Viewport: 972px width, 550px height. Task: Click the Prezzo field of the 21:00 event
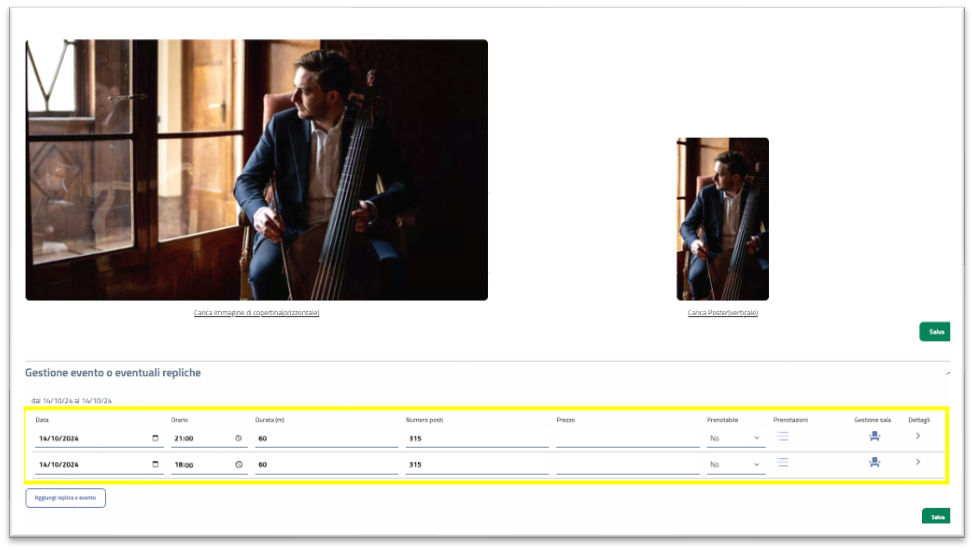coord(627,438)
